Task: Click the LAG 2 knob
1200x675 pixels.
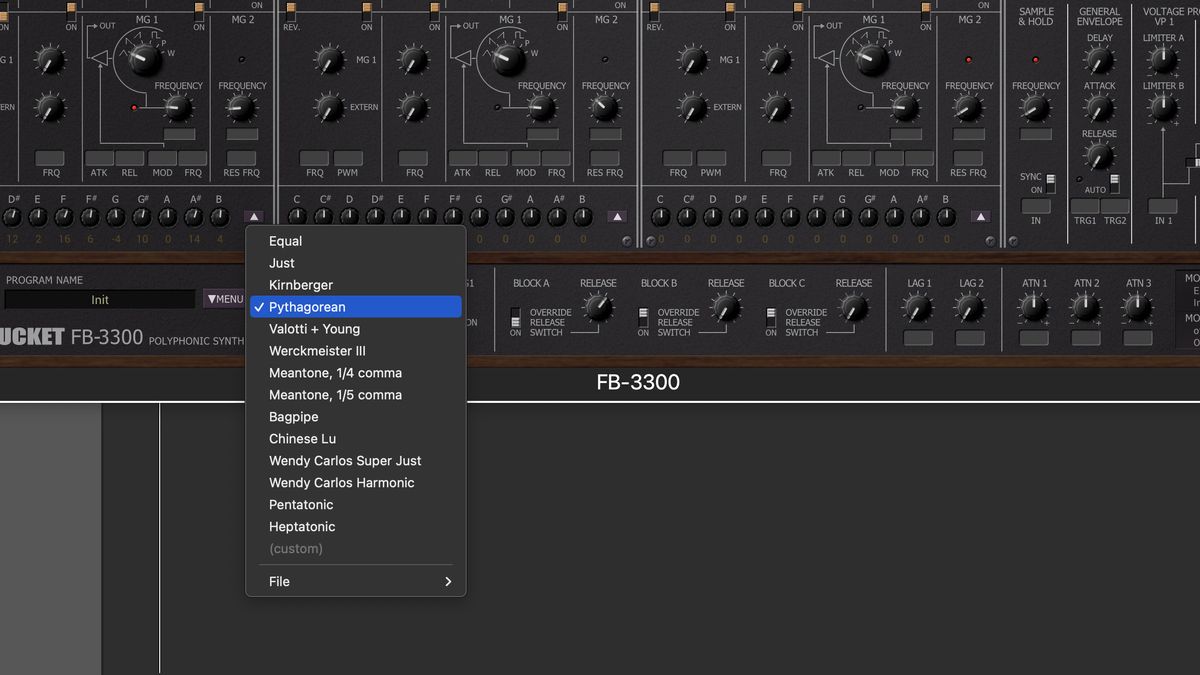Action: pos(970,308)
